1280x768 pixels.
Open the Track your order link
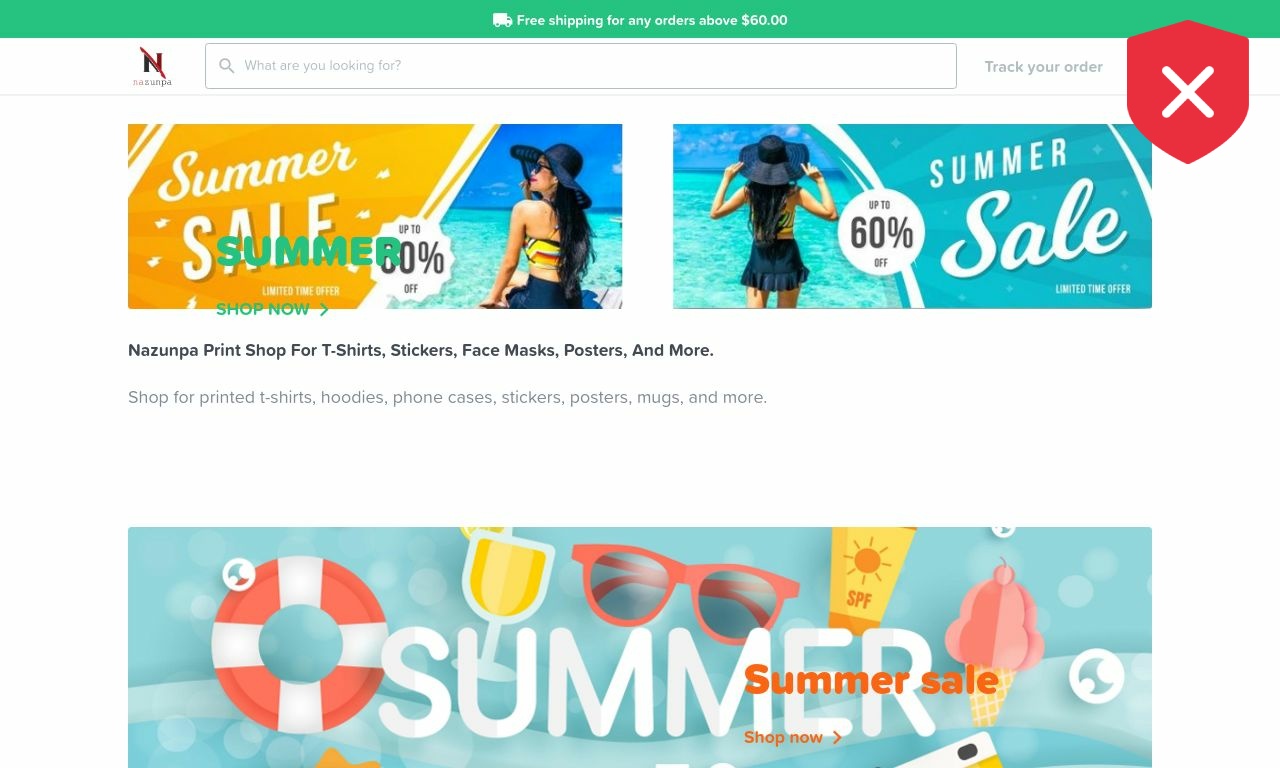[x=1043, y=67]
